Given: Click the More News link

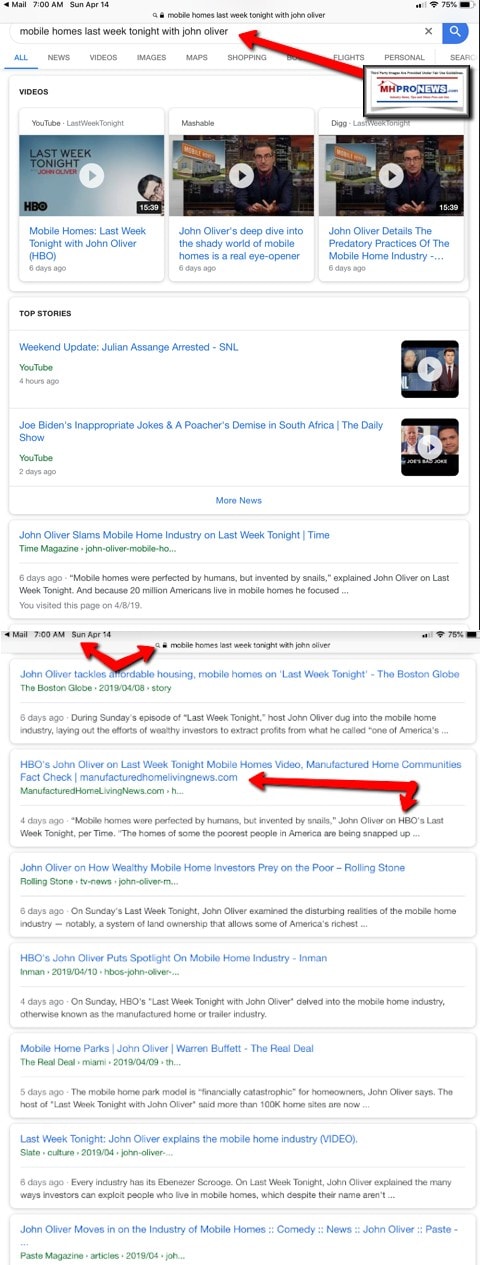Looking at the screenshot, I should 239,500.
